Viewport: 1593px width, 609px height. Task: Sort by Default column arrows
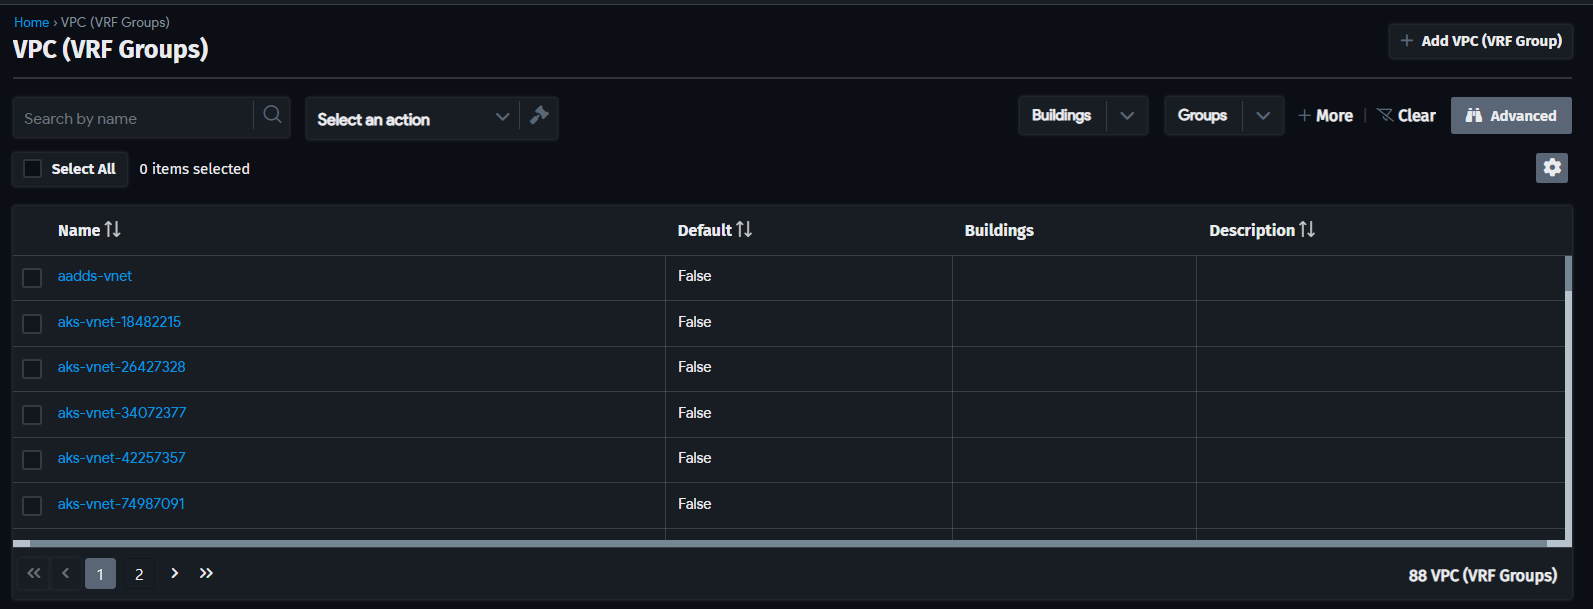pyautogui.click(x=744, y=230)
